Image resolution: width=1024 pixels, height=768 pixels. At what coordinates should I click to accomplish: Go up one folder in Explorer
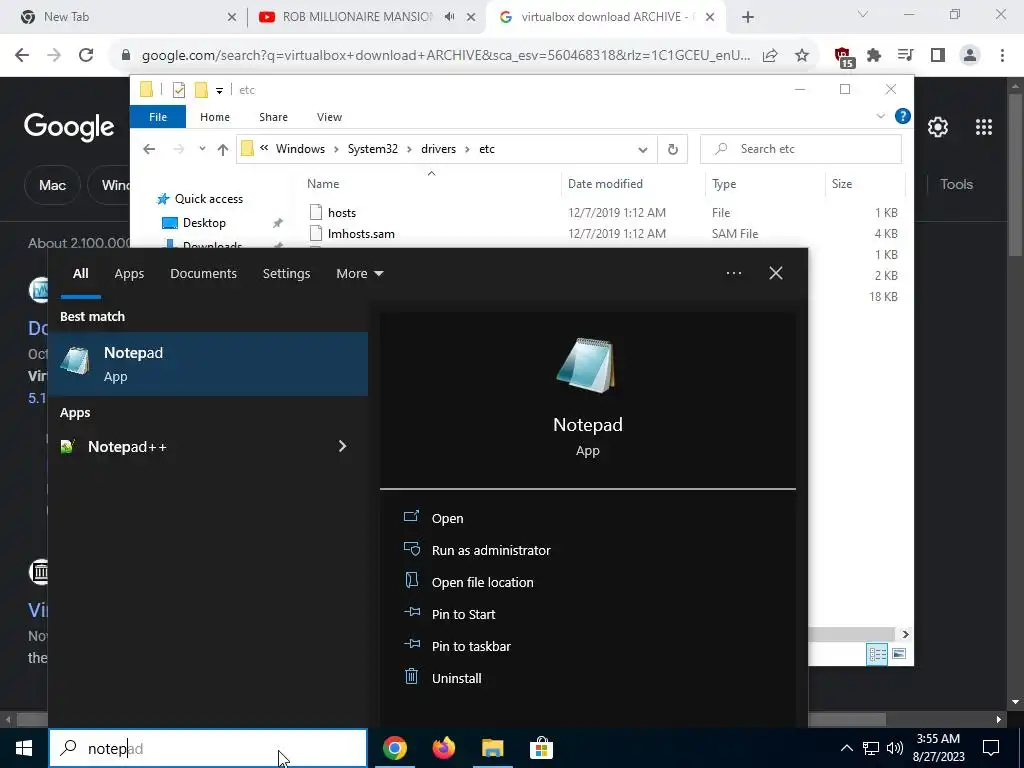[x=223, y=149]
